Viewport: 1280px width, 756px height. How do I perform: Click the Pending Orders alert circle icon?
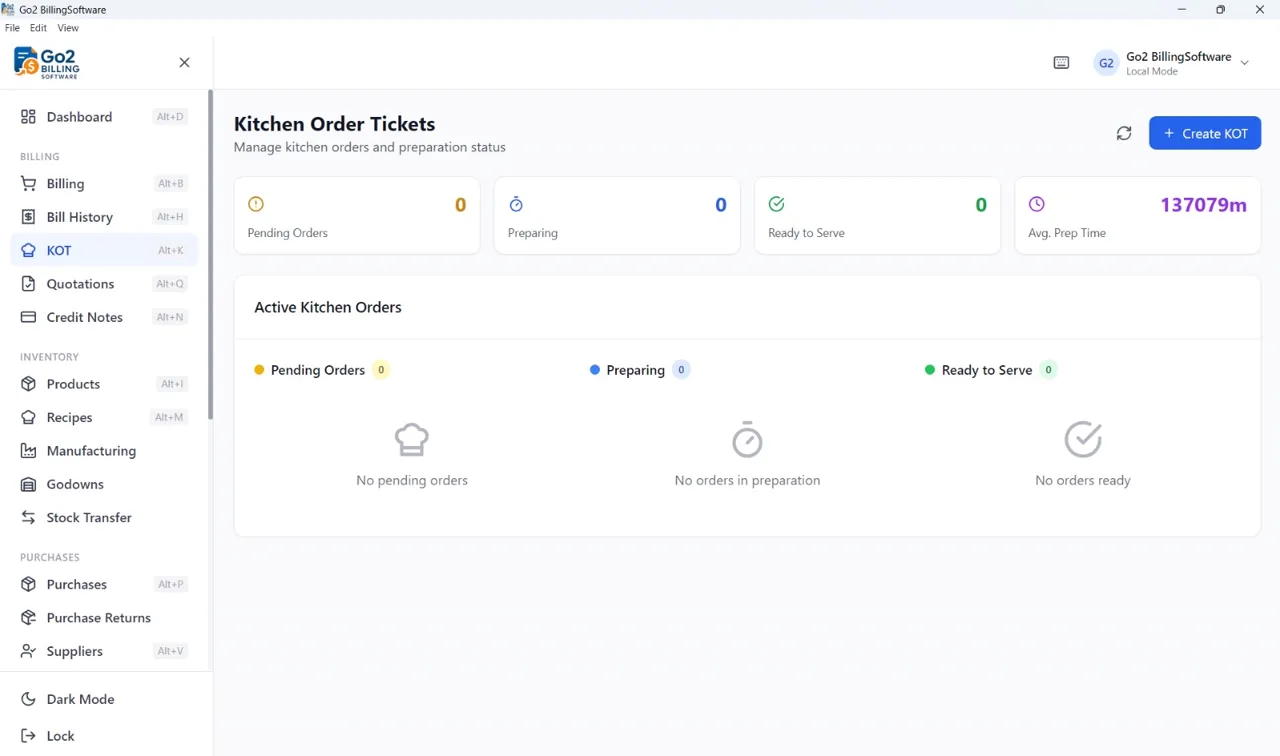tap(256, 204)
